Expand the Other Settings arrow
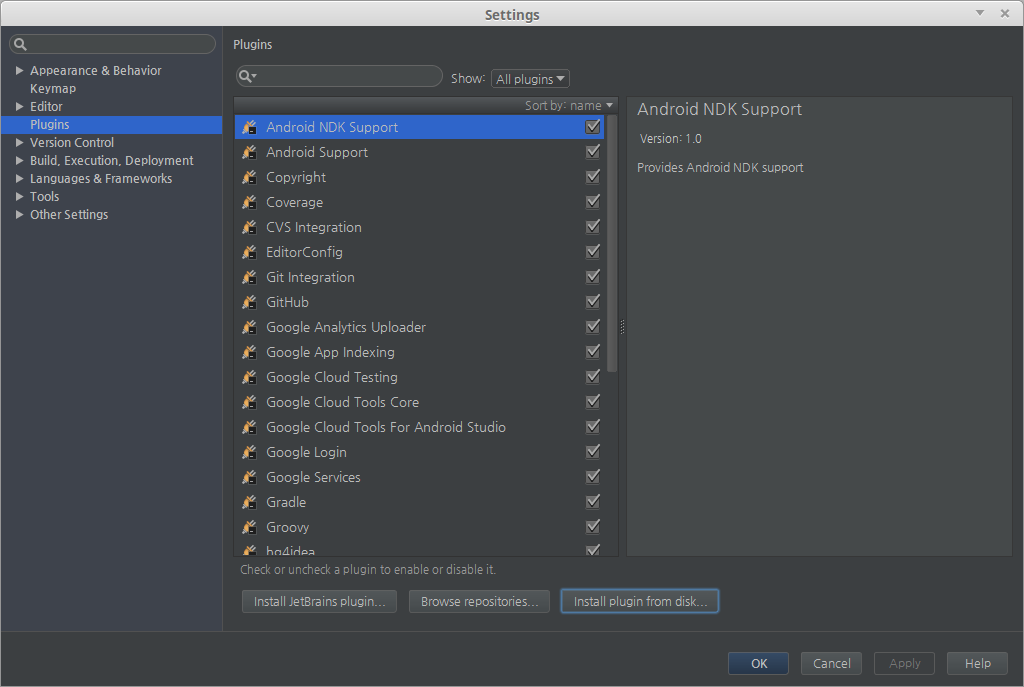The width and height of the screenshot is (1024, 687). [x=20, y=214]
